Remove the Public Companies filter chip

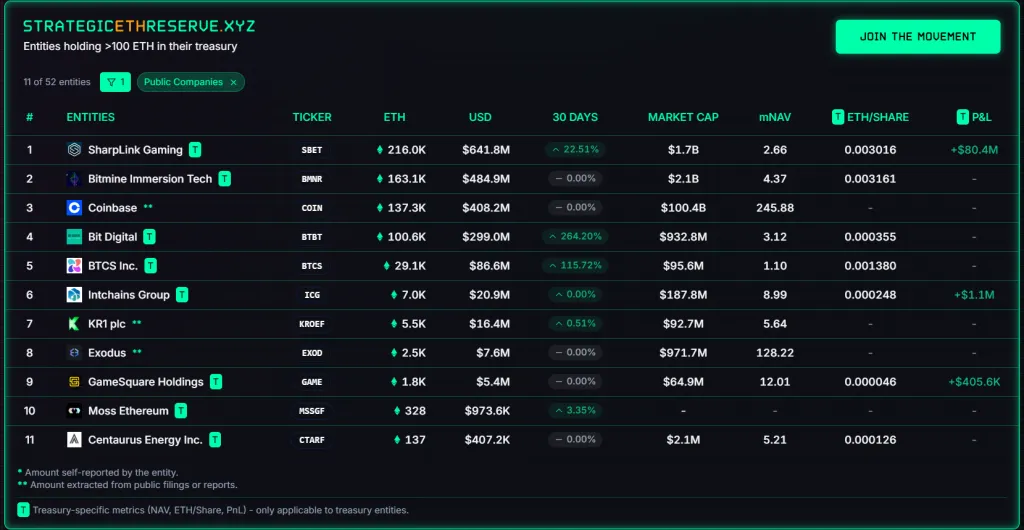(x=234, y=82)
